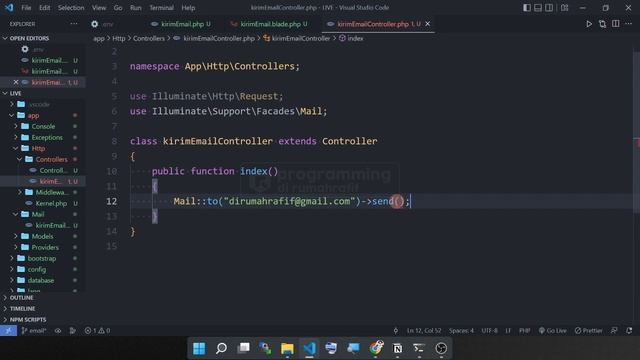Expand the NPM SCRIPTS section
The height and width of the screenshot is (360, 640).
28,320
